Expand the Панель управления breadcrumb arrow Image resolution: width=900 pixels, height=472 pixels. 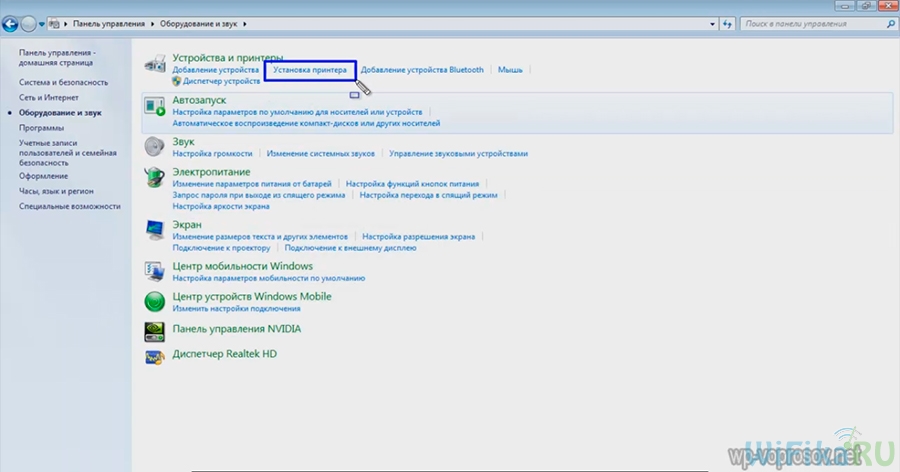pyautogui.click(x=152, y=22)
